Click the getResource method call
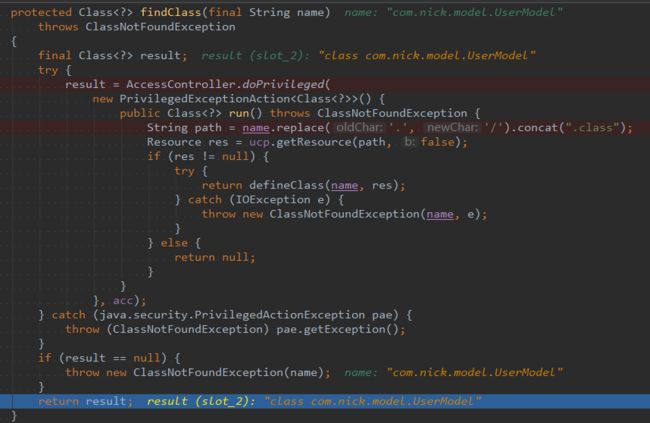 coord(314,142)
